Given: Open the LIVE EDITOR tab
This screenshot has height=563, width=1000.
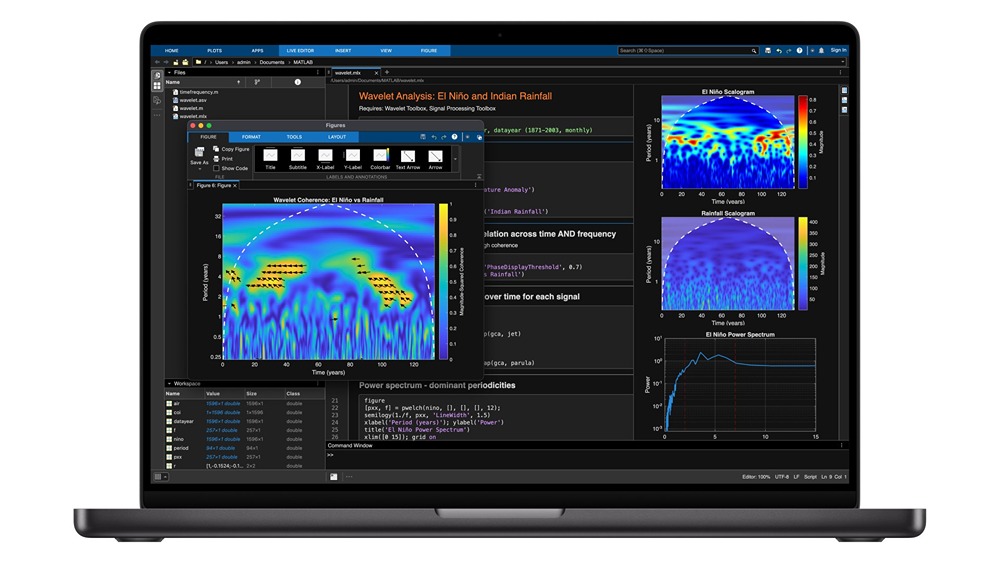Looking at the screenshot, I should tap(300, 50).
